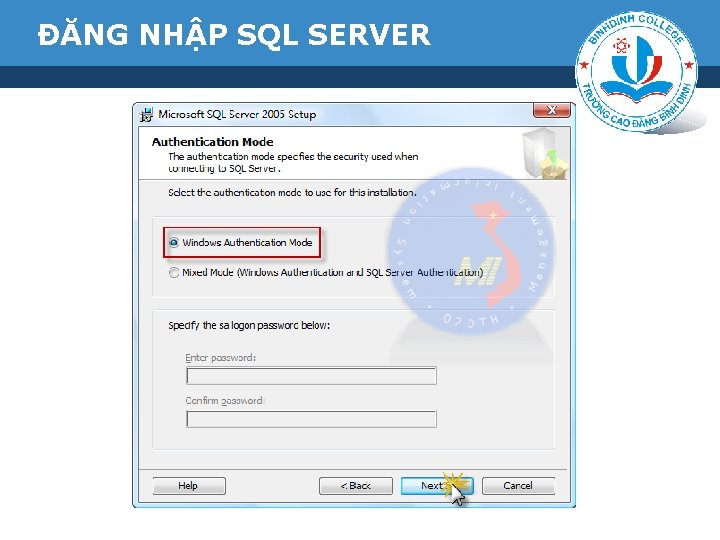Choose the Mixed Mode radio option
720x540 pixels.
click(x=174, y=273)
